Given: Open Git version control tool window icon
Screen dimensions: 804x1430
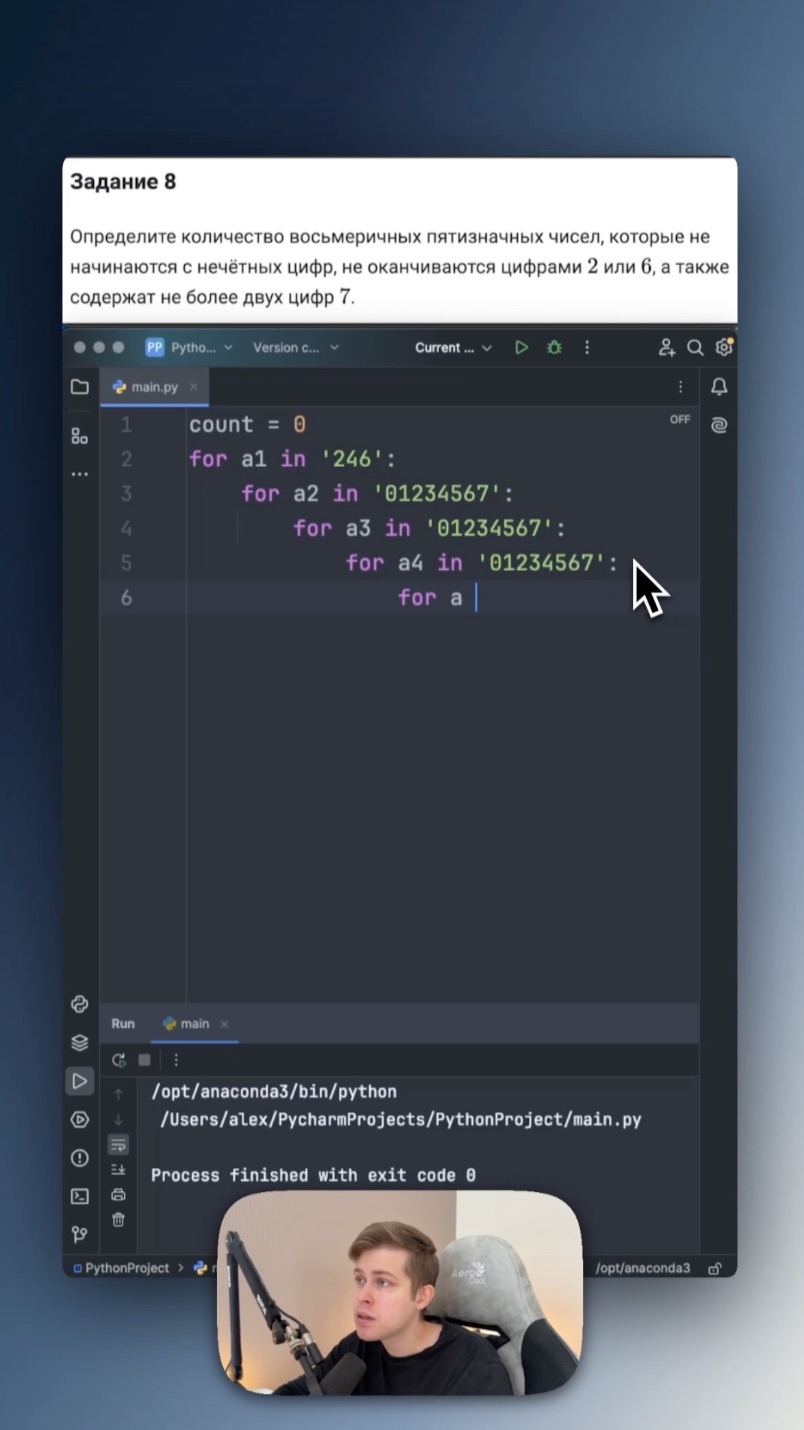Looking at the screenshot, I should coord(80,1235).
